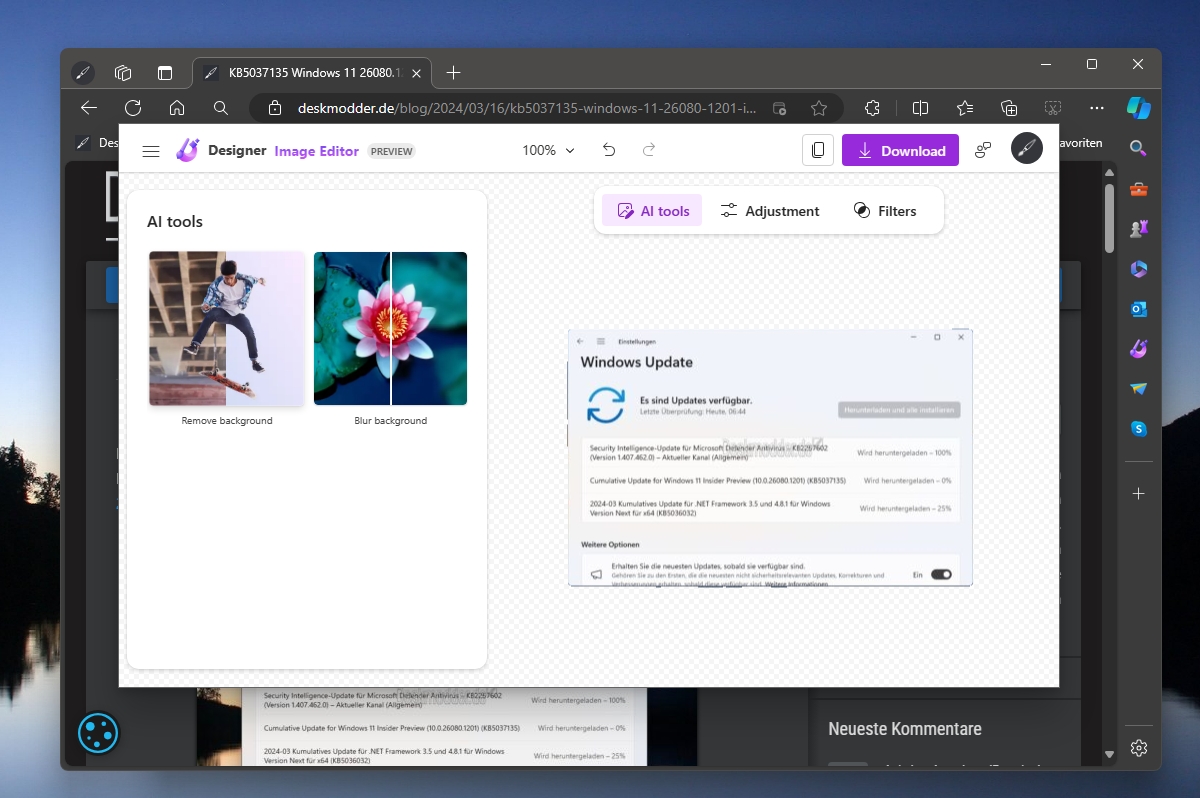
Task: Open sidebar settings gear icon
Action: [x=1138, y=747]
